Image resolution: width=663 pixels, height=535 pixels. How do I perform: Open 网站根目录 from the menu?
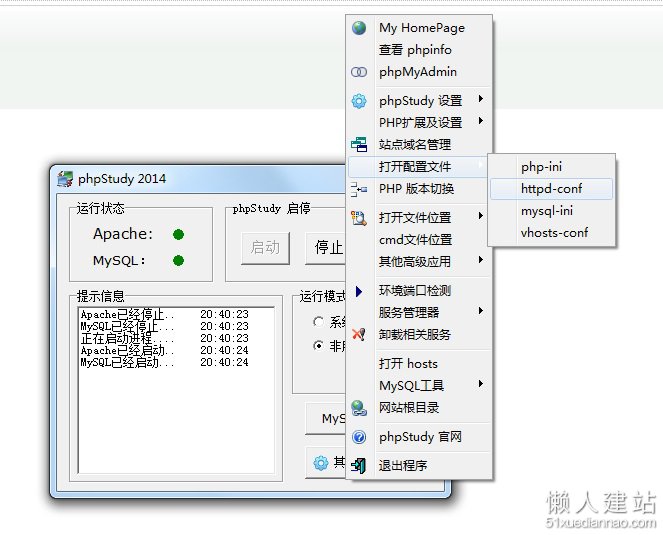point(419,408)
